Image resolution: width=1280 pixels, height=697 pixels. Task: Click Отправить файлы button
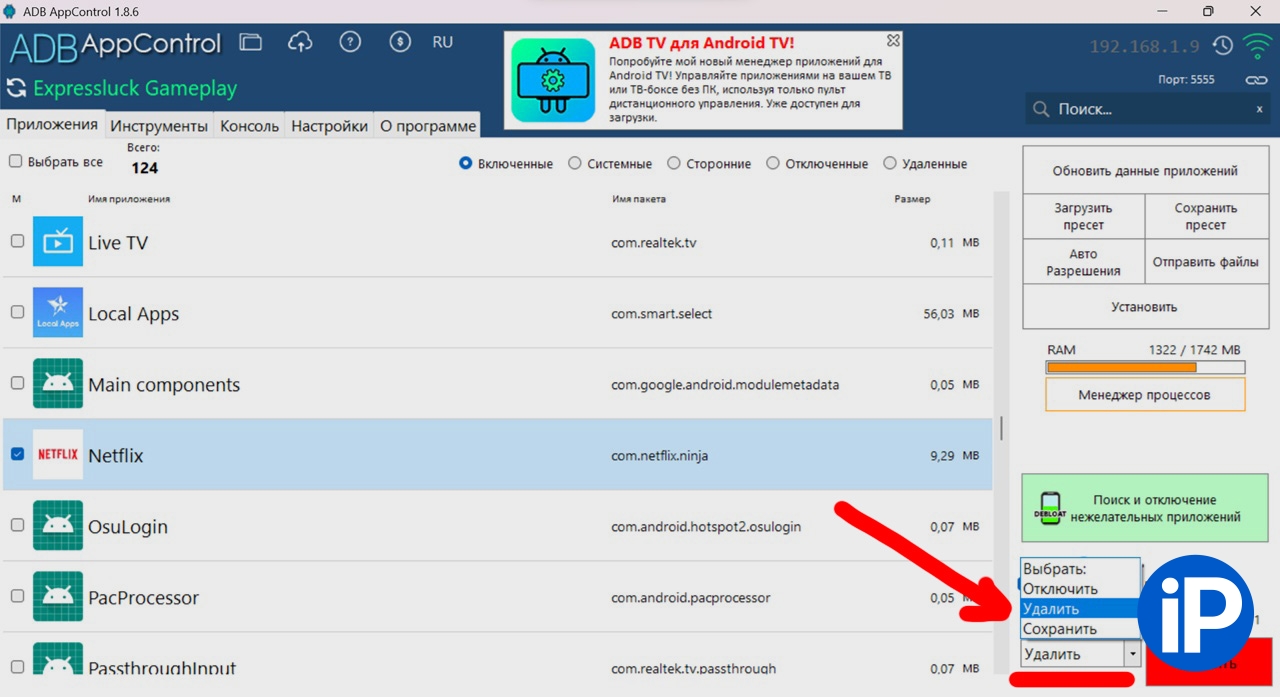1206,262
